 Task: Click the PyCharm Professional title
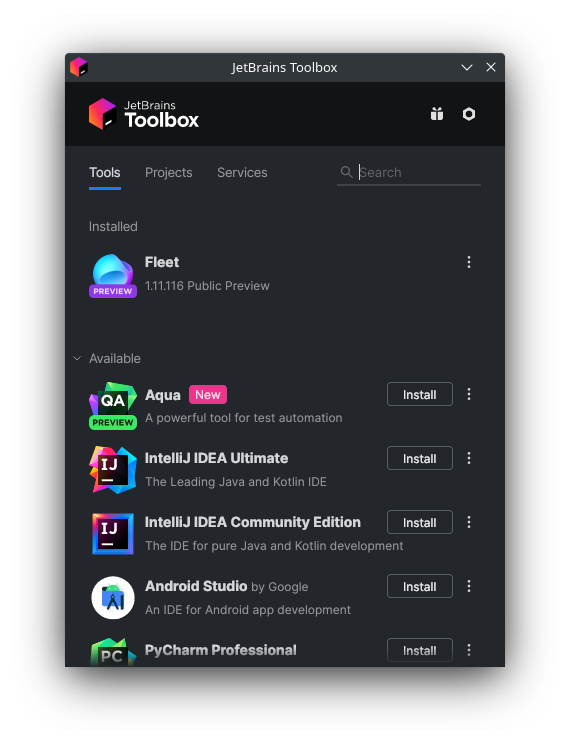pyautogui.click(x=221, y=650)
